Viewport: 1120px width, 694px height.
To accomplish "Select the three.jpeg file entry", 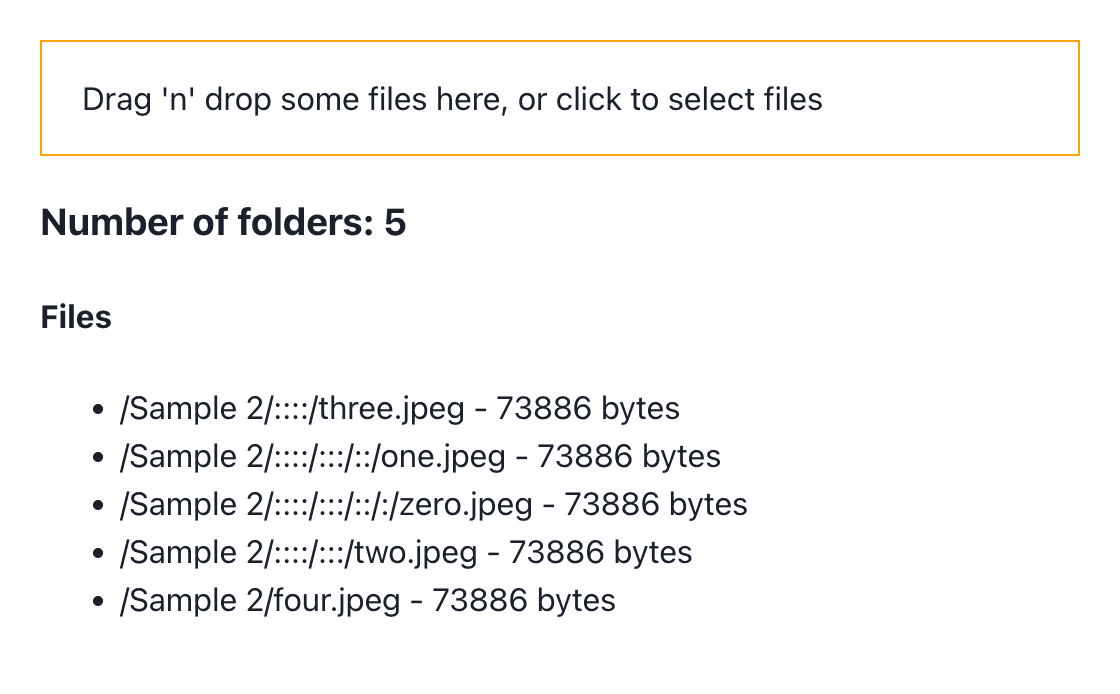I will click(399, 409).
